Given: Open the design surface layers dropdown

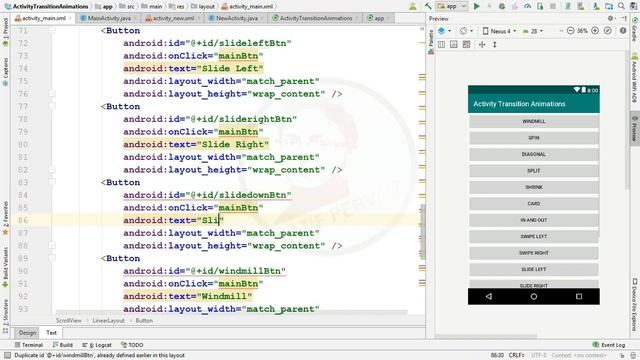Looking at the screenshot, I should coord(444,31).
